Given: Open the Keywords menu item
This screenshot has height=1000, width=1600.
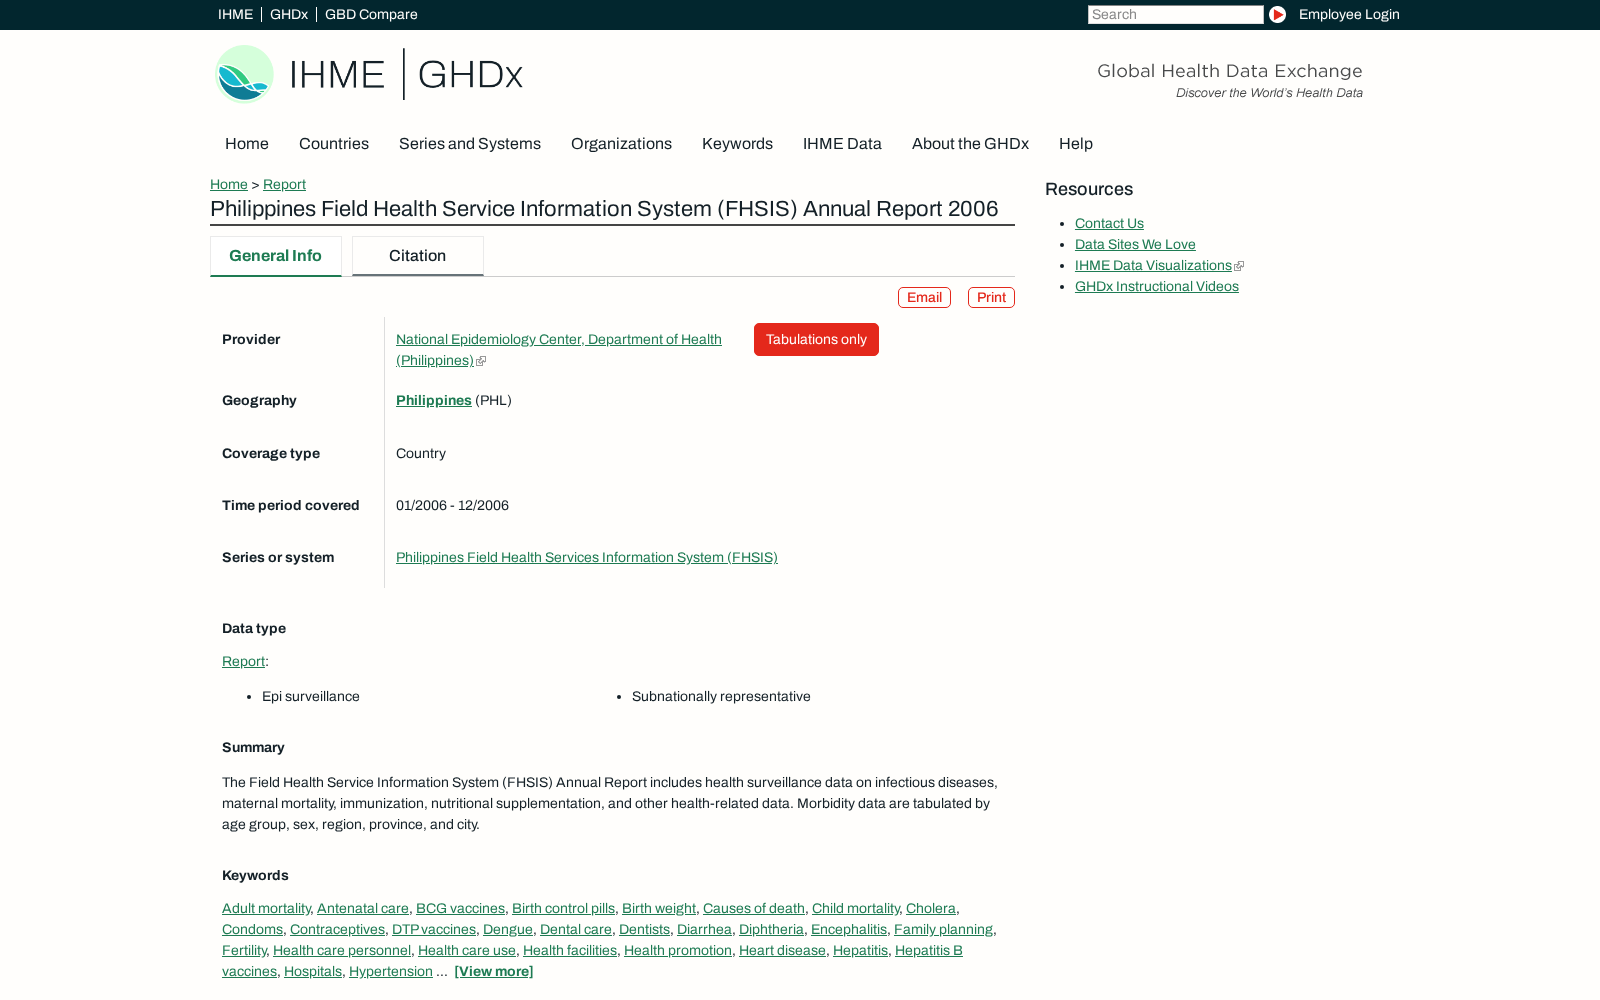Looking at the screenshot, I should coord(737,144).
